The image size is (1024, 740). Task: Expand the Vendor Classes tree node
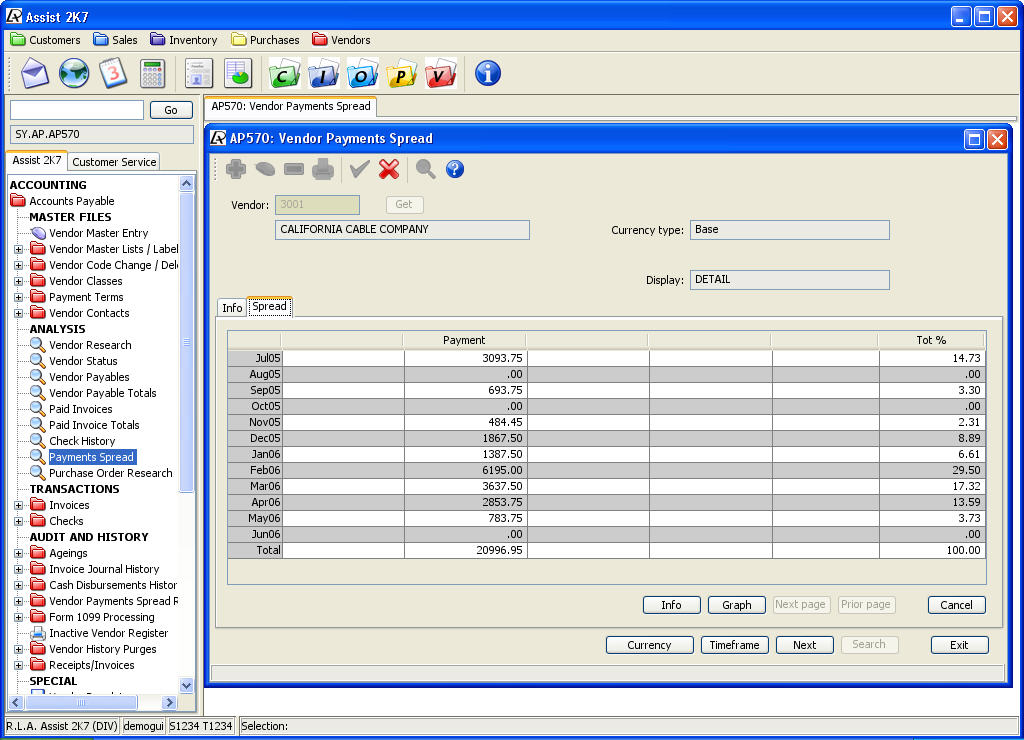(18, 281)
